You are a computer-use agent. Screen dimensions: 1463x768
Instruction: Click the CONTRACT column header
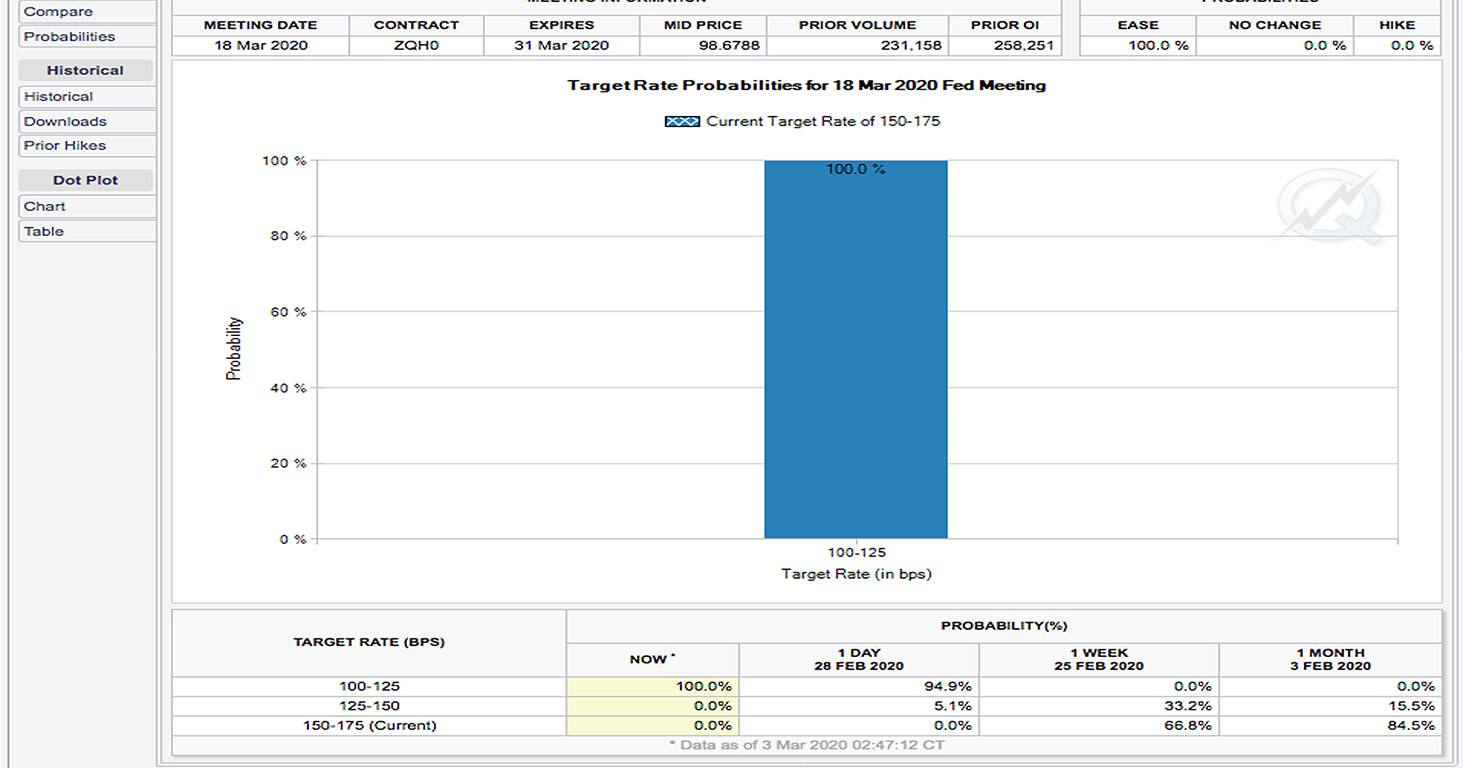[x=416, y=25]
